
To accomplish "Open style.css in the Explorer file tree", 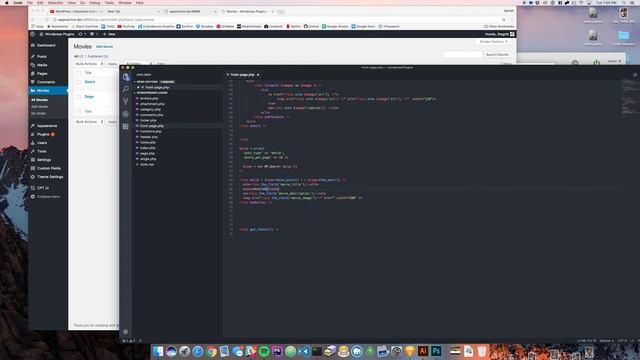I will click(147, 164).
